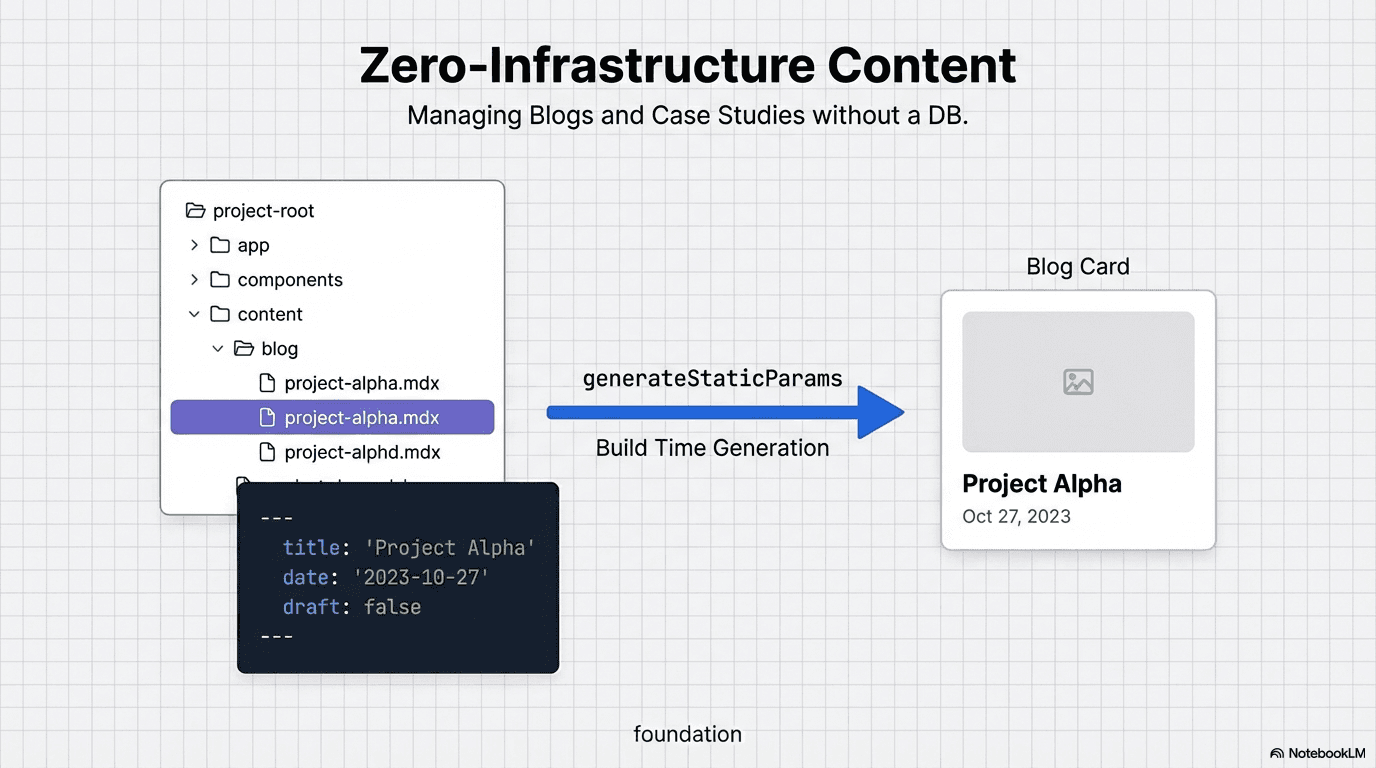Screen dimensions: 1376x768
Task: Click the first project-alpha.mdx file icon
Action: pos(265,382)
